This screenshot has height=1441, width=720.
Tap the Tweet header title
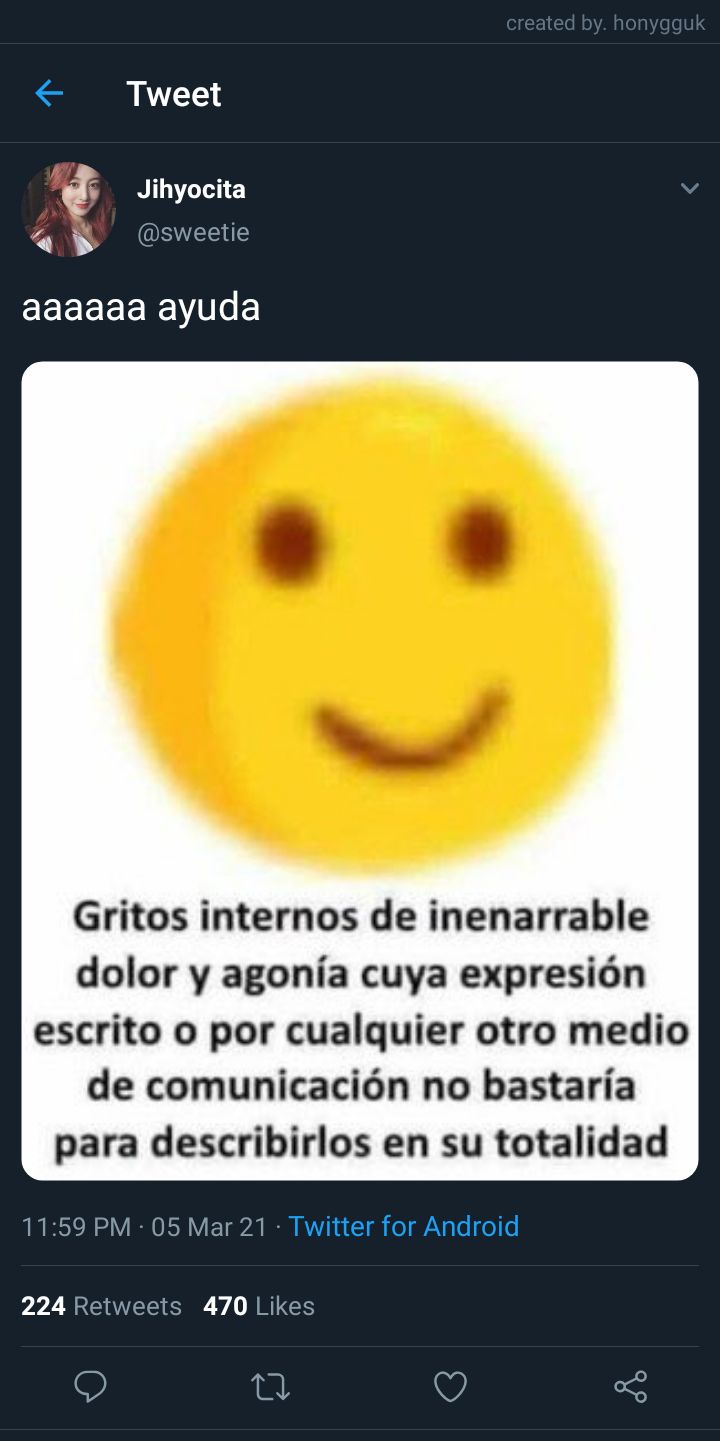click(174, 94)
